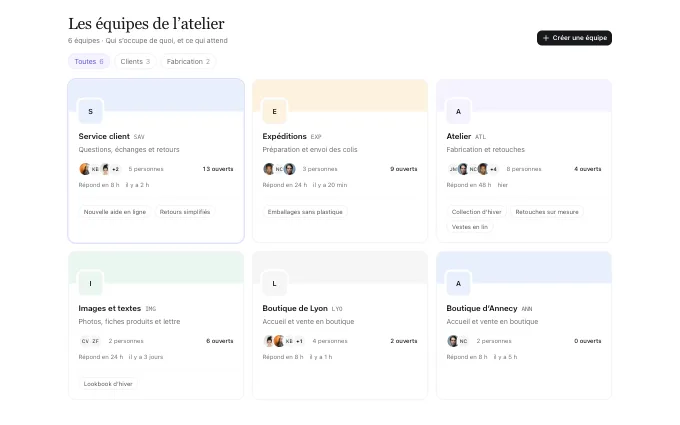Click the Répond en 48 h text
This screenshot has width=680, height=425.
pyautogui.click(x=469, y=185)
